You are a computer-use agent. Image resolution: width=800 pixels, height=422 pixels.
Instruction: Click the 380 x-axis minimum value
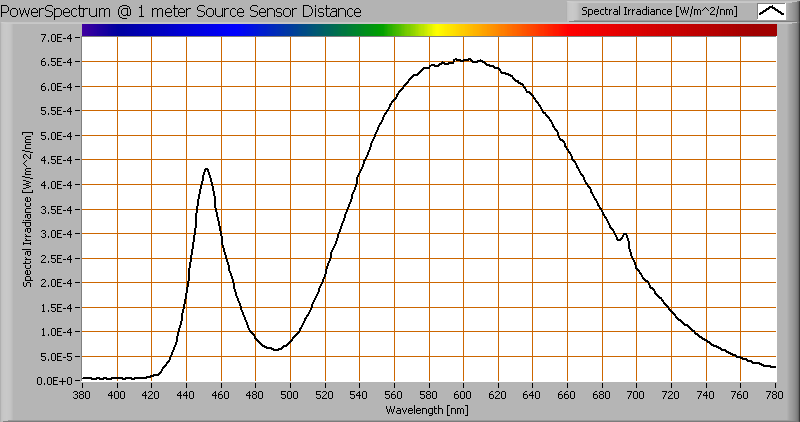[x=82, y=395]
